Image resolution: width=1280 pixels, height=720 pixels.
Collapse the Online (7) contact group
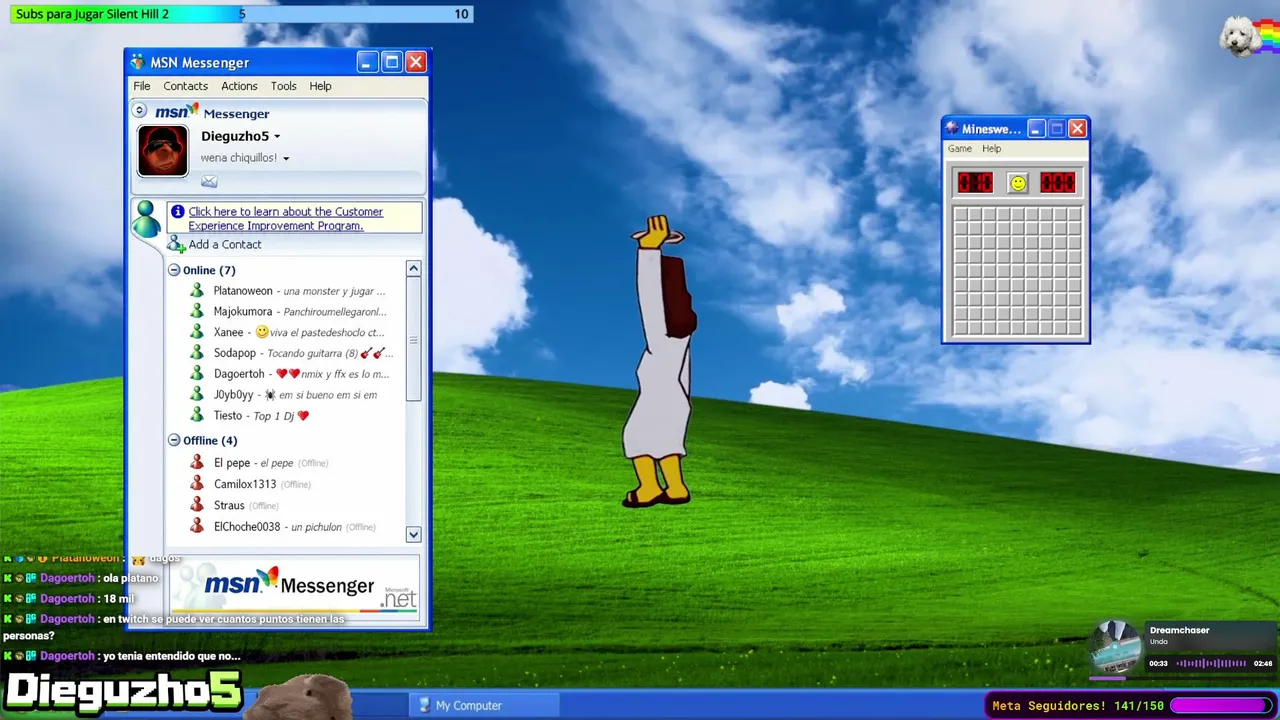tap(174, 270)
